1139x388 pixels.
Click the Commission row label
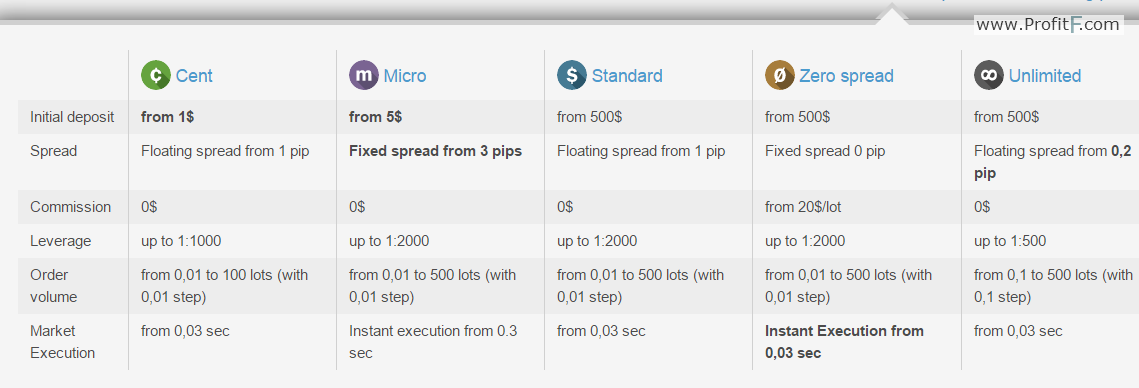[70, 207]
